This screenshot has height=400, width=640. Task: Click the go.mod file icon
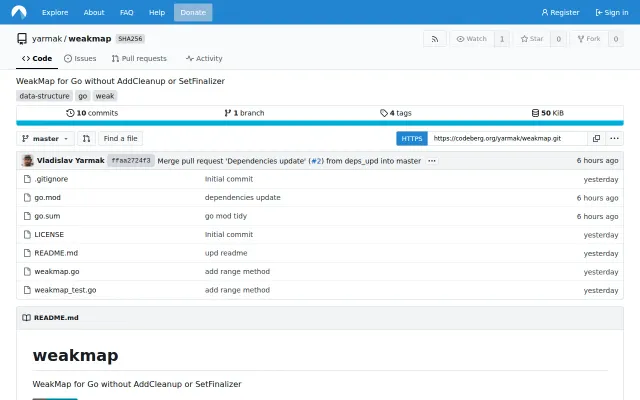coord(27,198)
